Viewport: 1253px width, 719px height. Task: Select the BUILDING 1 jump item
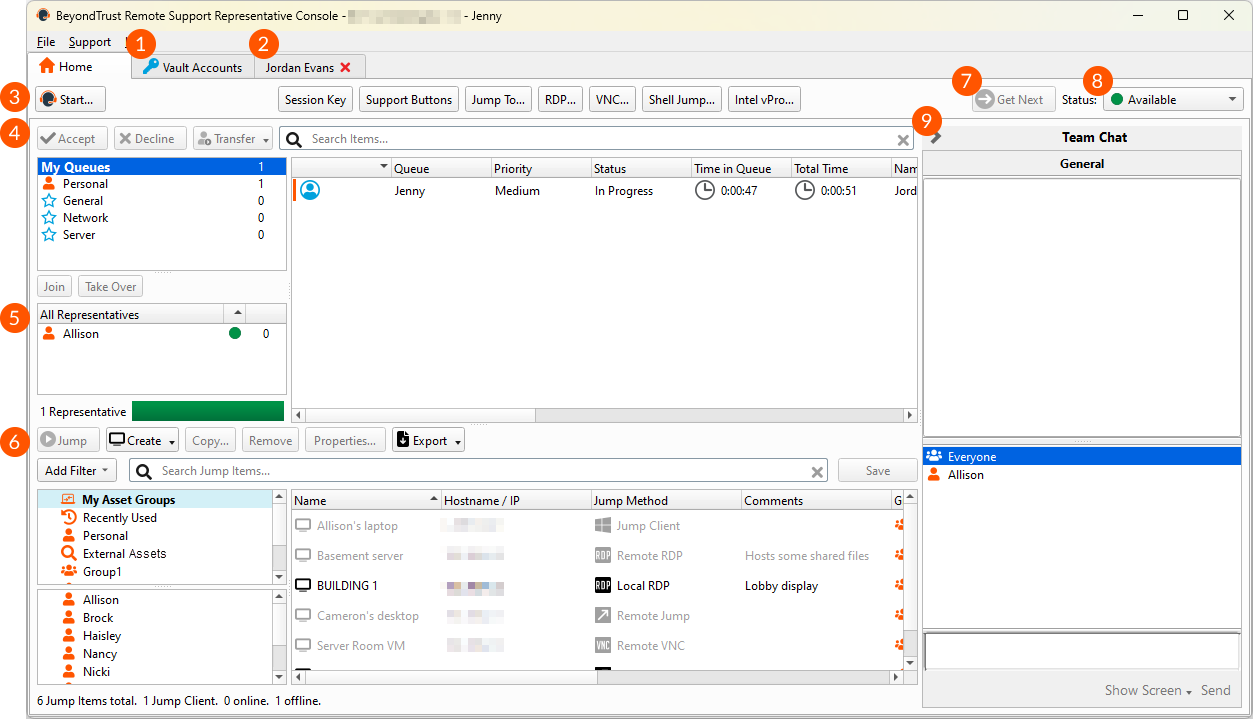click(x=598, y=585)
